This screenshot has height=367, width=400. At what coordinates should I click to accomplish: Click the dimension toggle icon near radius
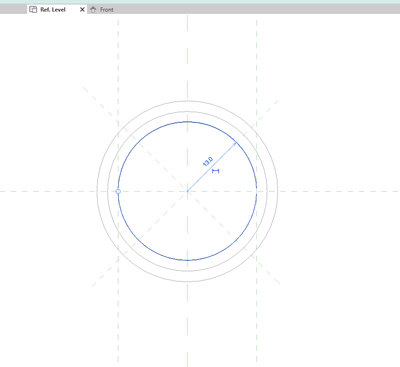pos(216,171)
